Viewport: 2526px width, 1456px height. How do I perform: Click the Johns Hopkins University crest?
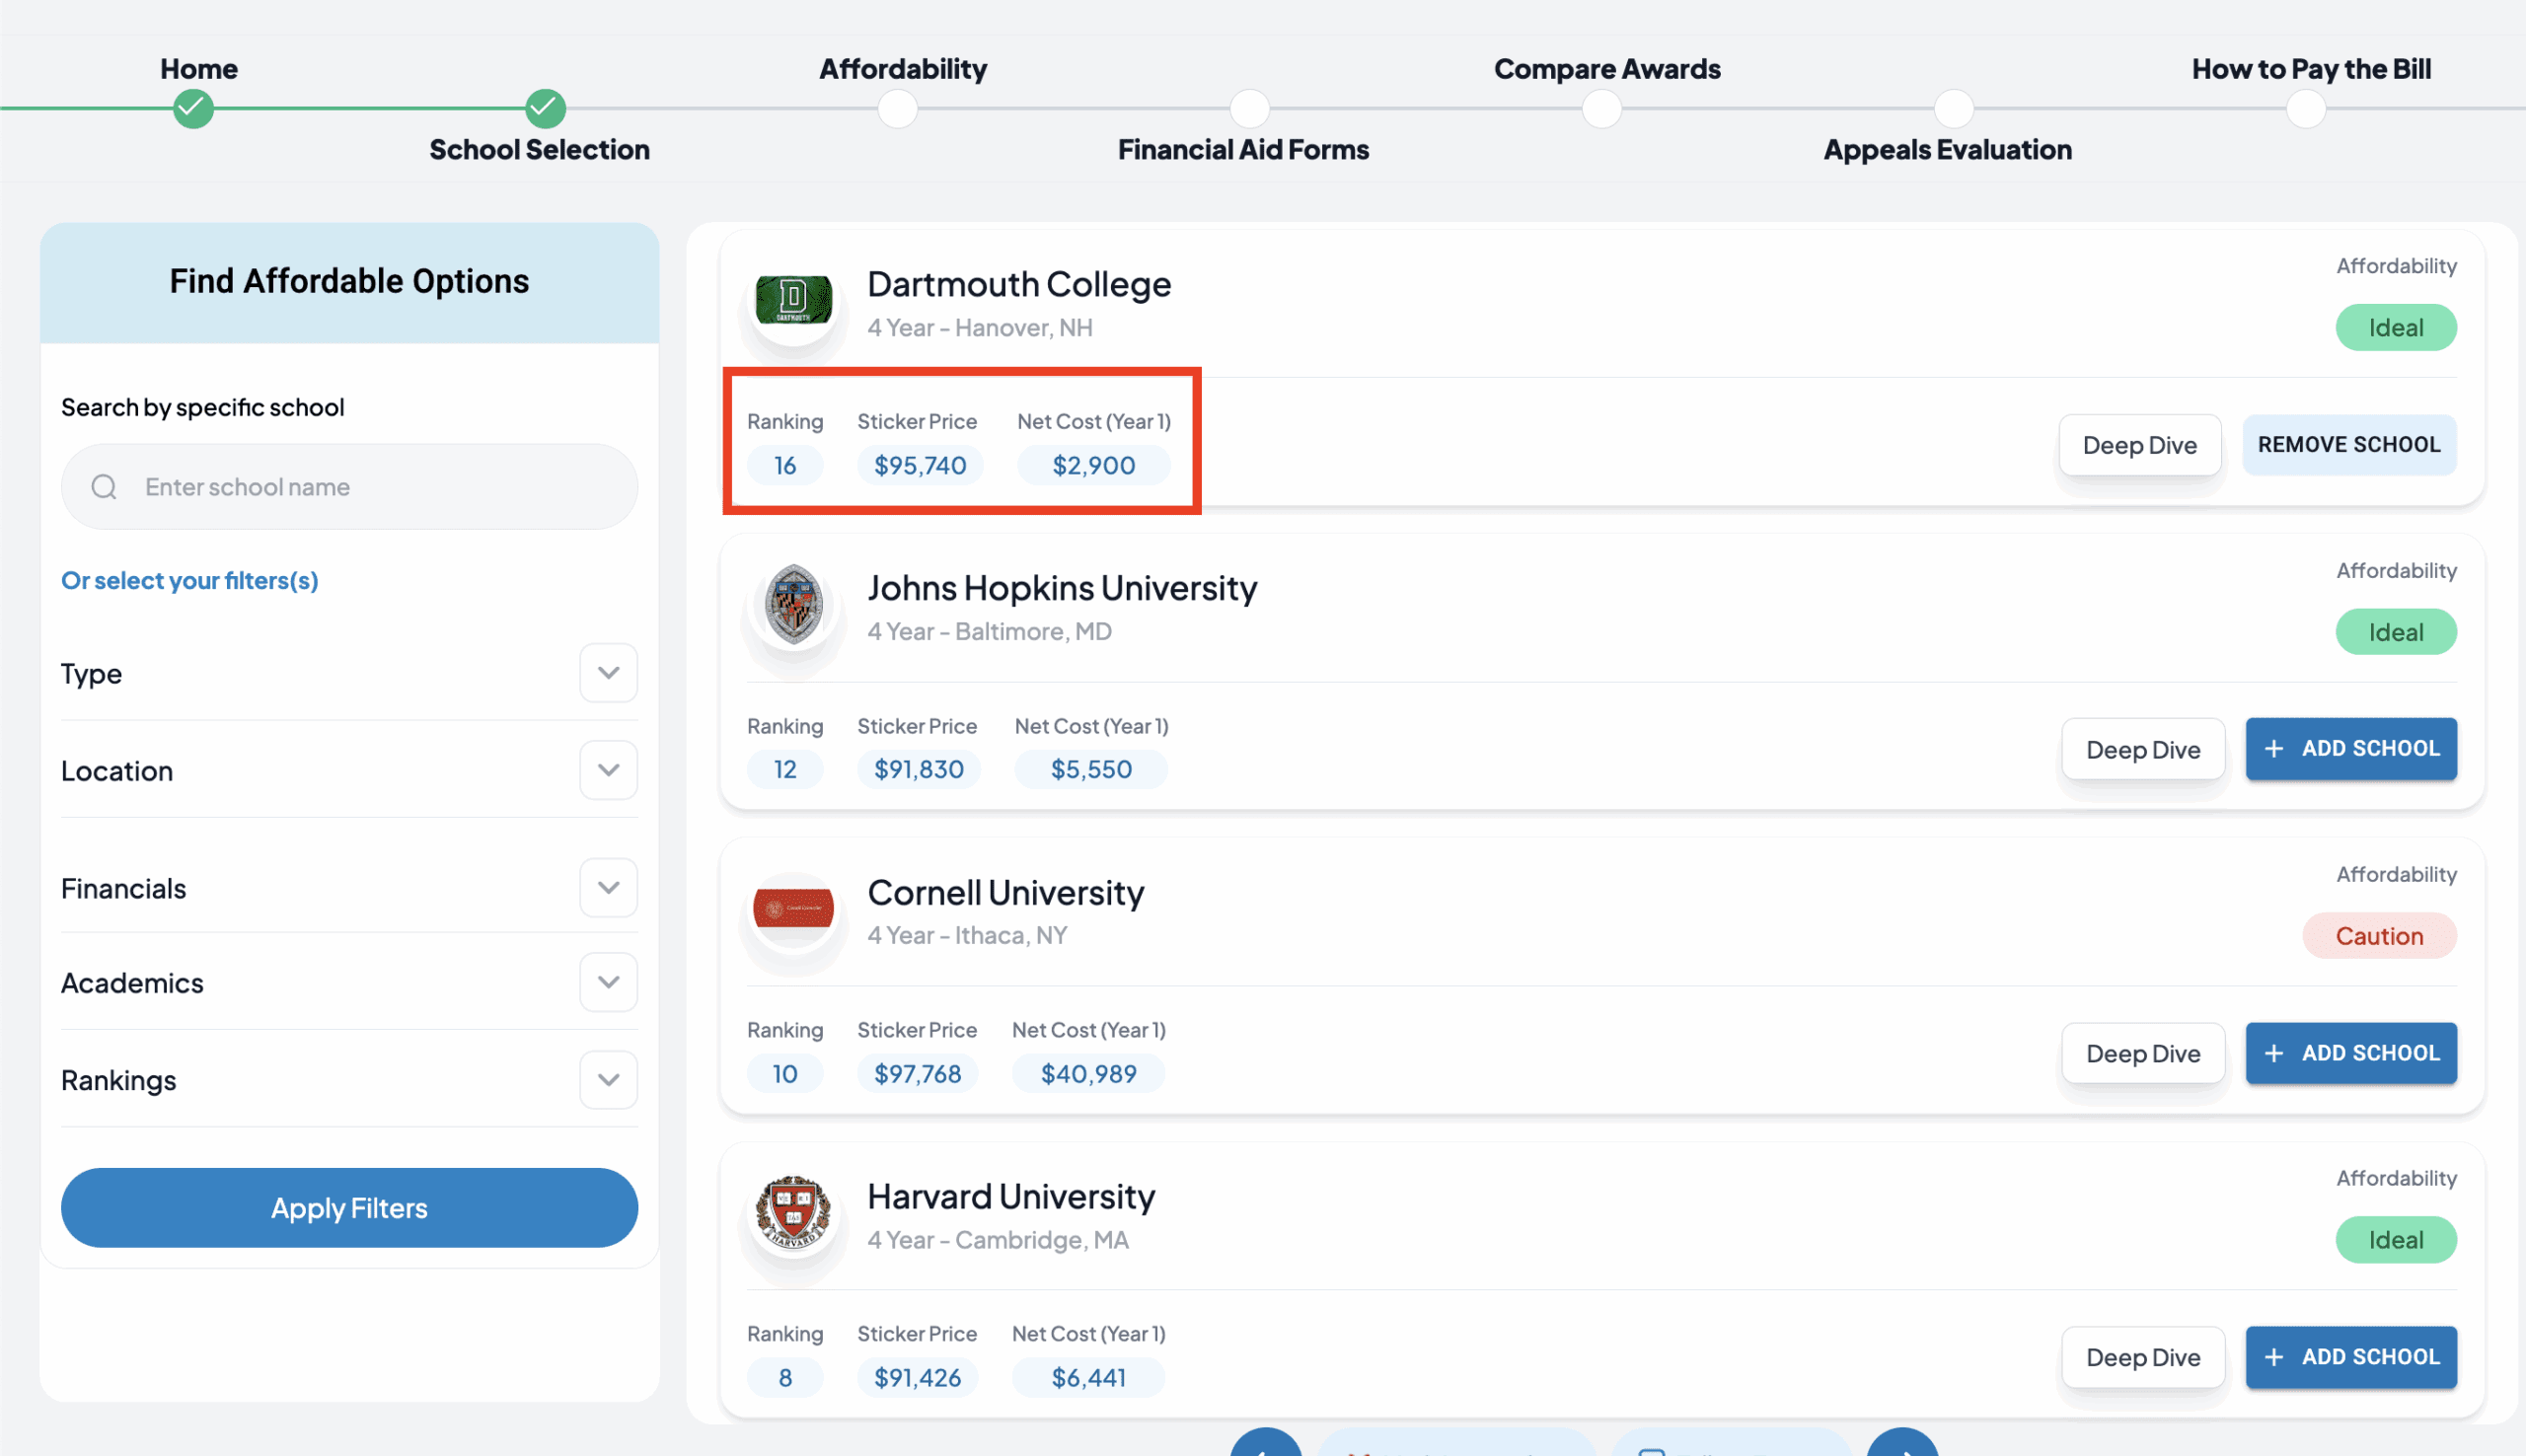click(793, 604)
